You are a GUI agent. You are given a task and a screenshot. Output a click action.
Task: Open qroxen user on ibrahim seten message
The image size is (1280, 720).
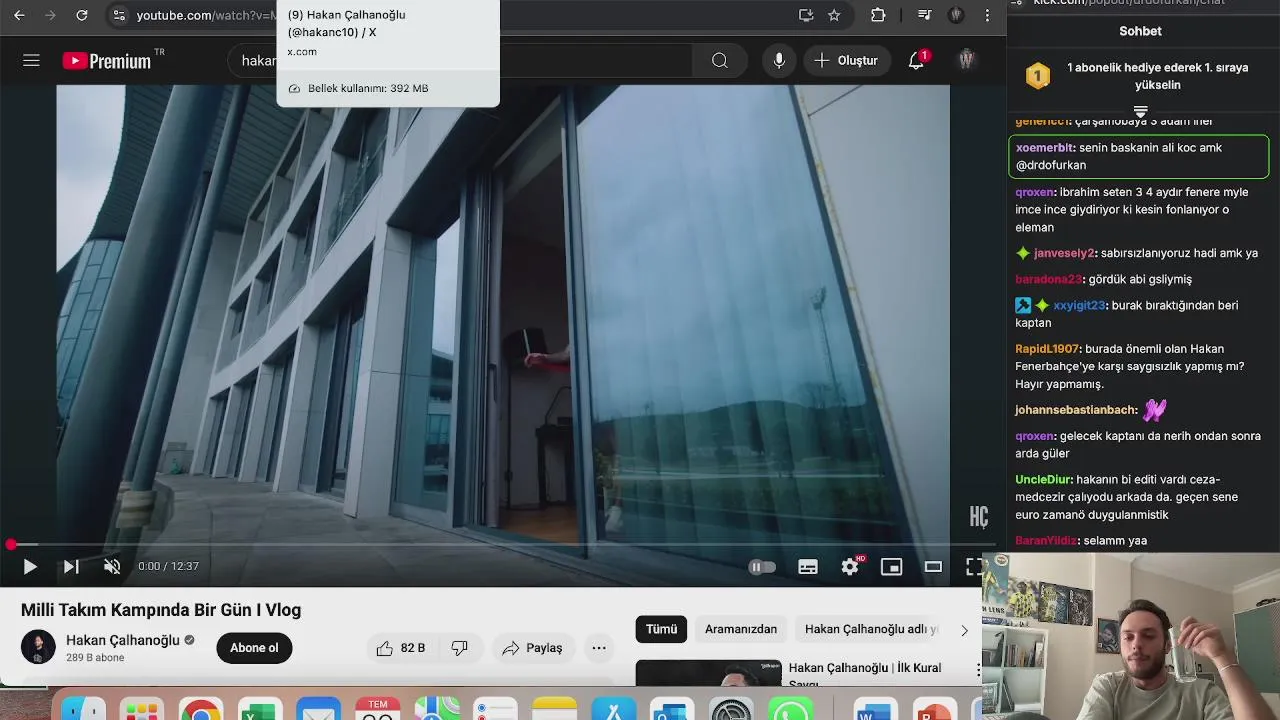pos(1035,192)
